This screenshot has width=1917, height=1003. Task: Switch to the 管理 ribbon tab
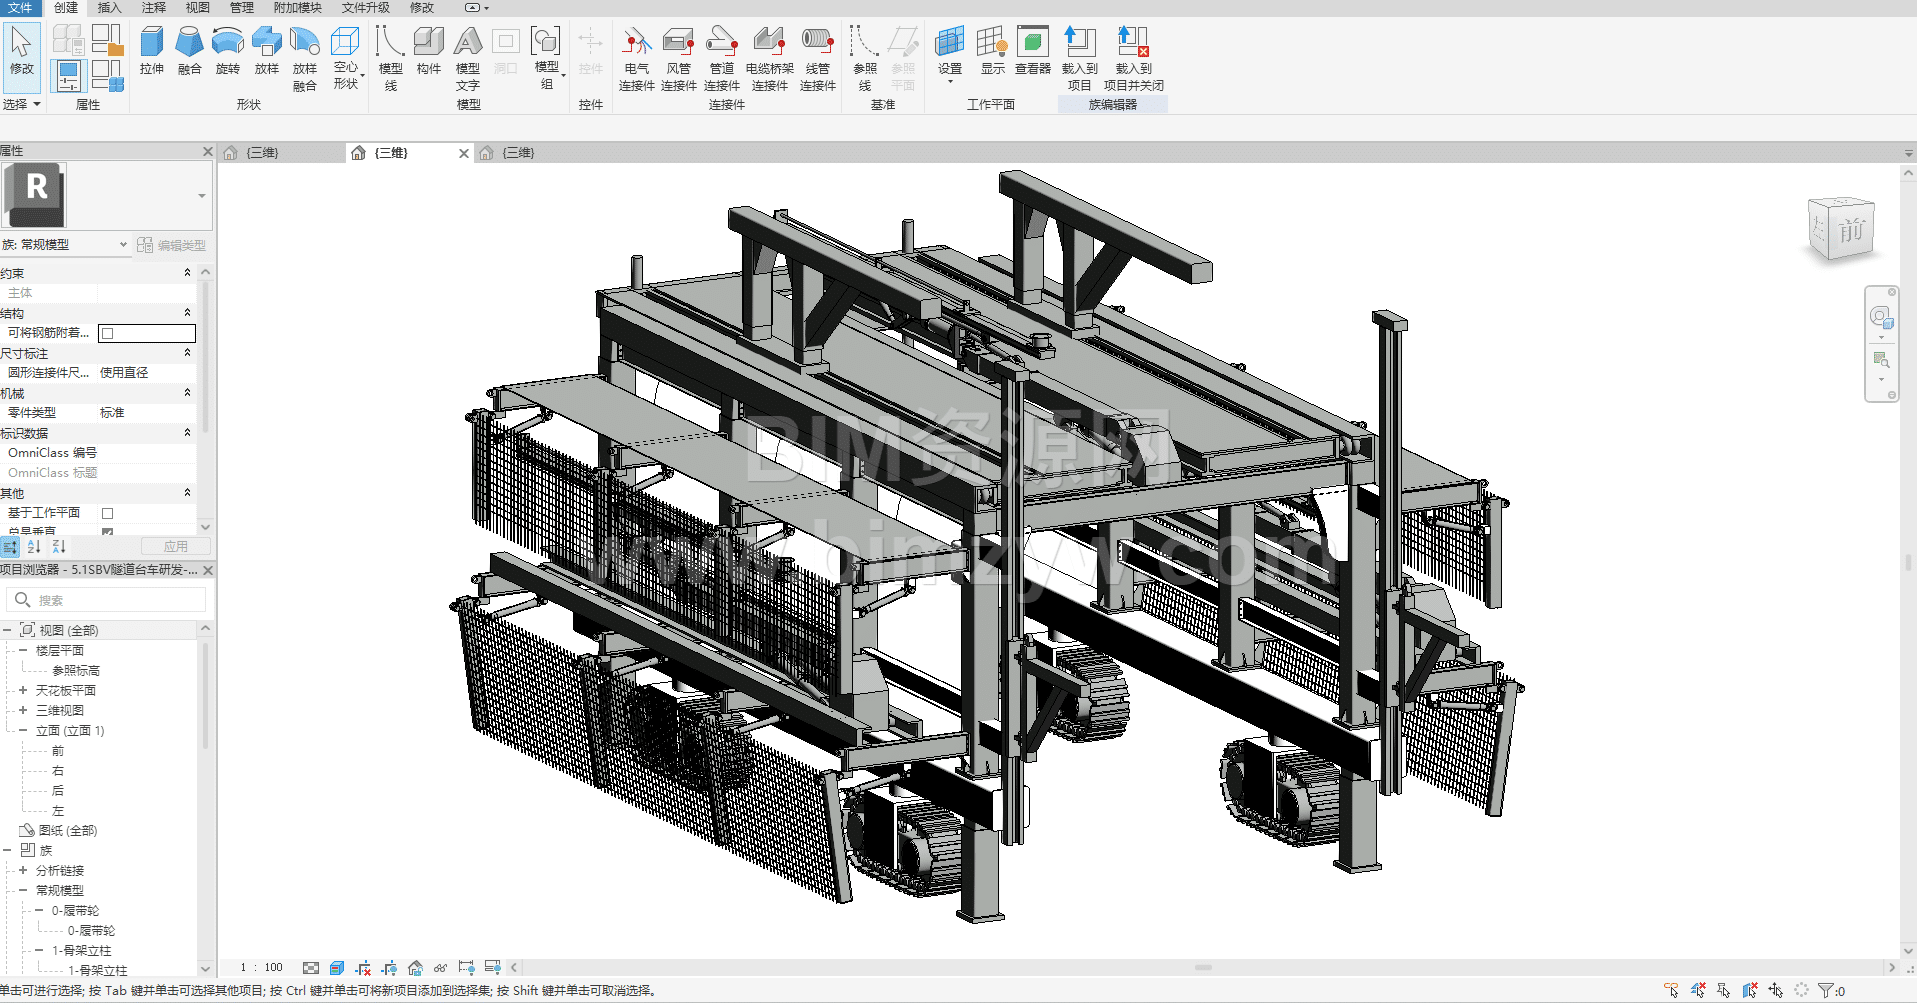pos(241,8)
